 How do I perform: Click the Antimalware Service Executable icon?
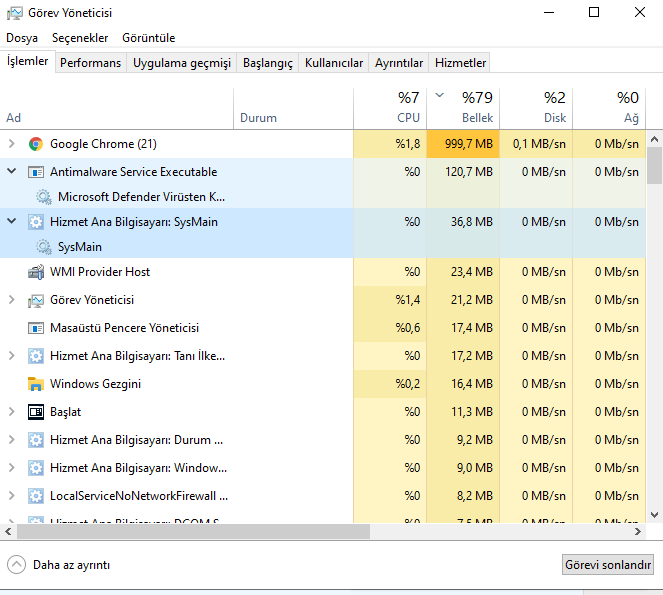click(x=36, y=172)
